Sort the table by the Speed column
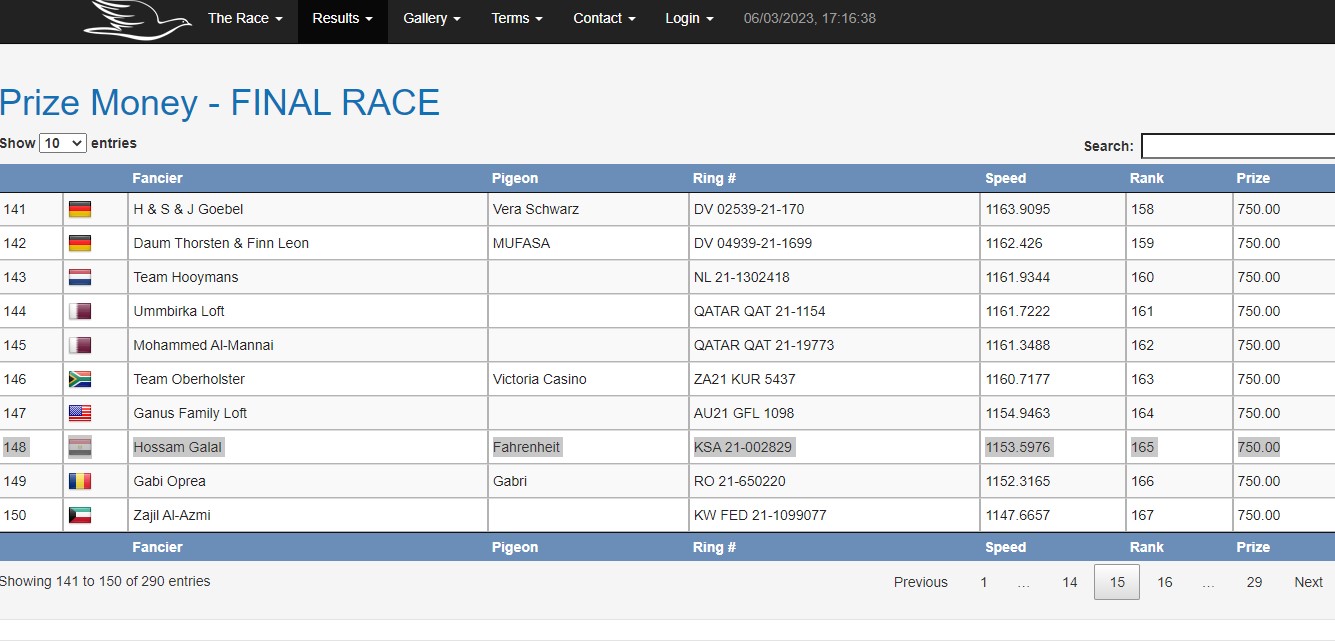The height and width of the screenshot is (641, 1335). pyautogui.click(x=1005, y=178)
